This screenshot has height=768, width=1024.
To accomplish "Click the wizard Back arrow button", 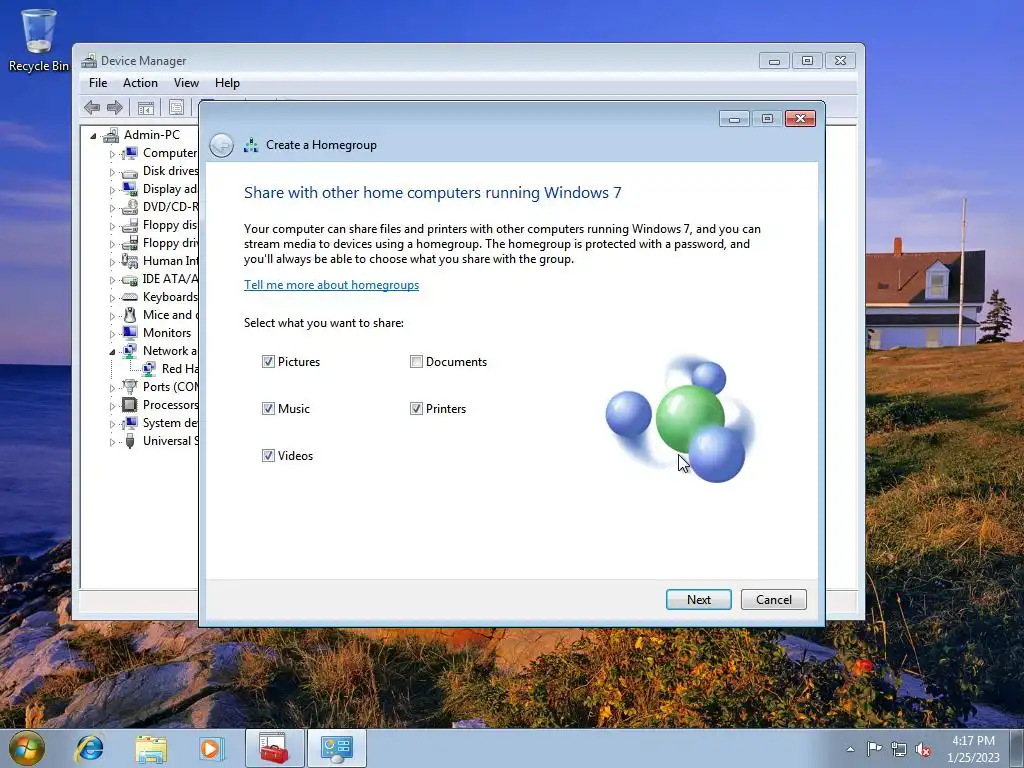I will (x=221, y=145).
